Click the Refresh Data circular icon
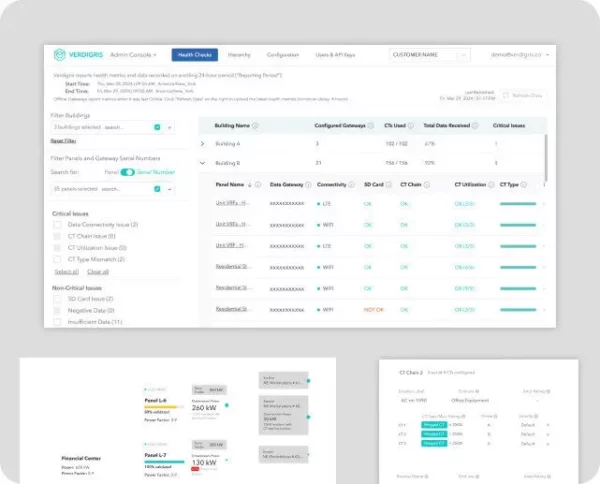600x484 pixels. click(x=505, y=95)
